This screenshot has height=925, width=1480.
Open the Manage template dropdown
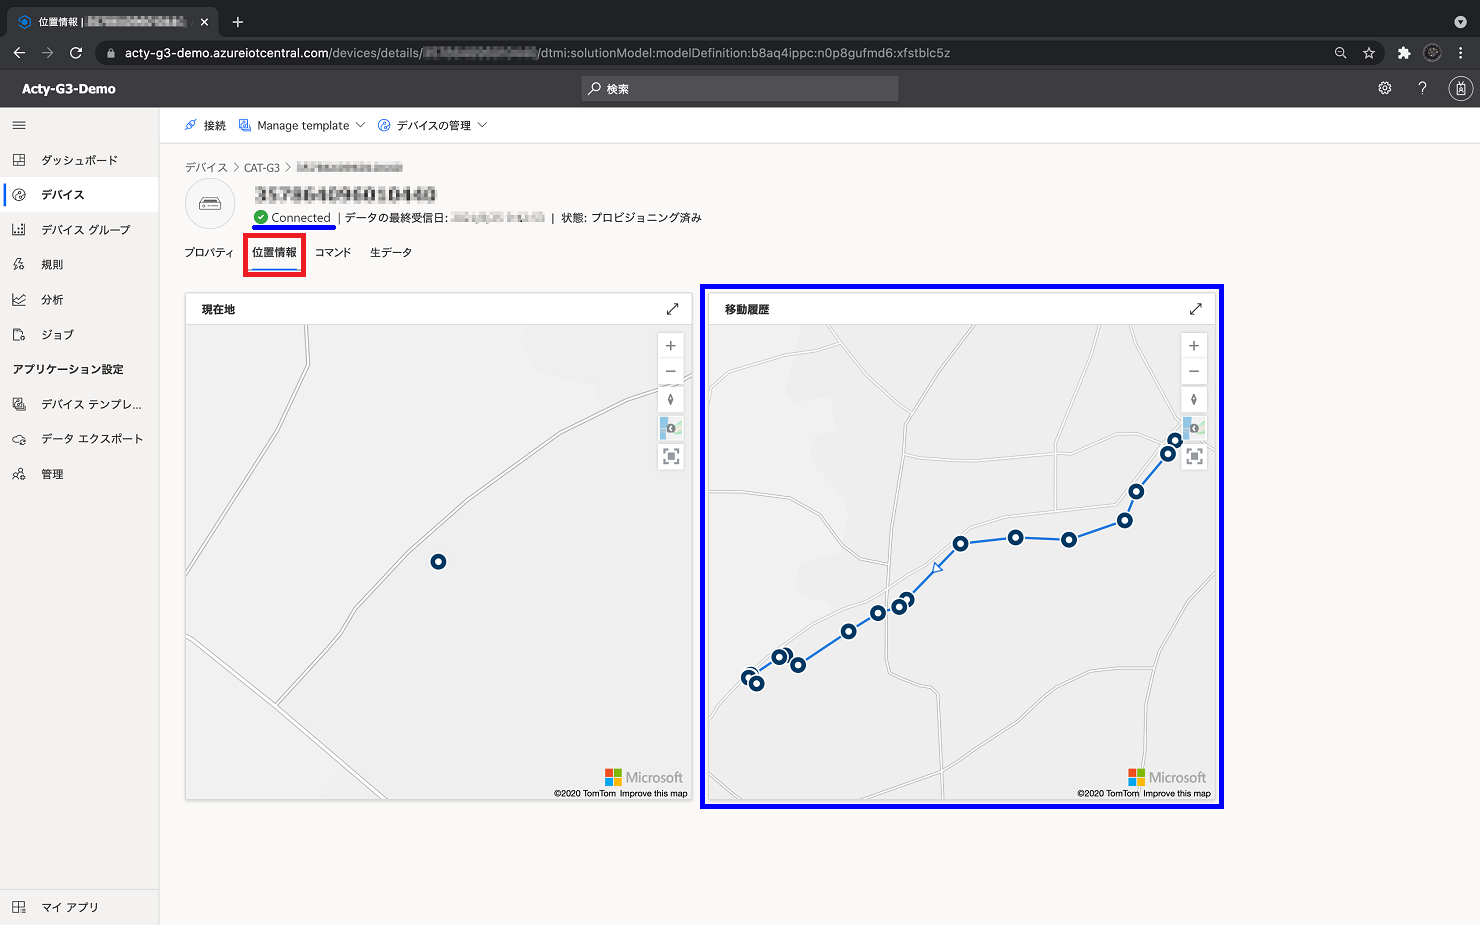[302, 125]
